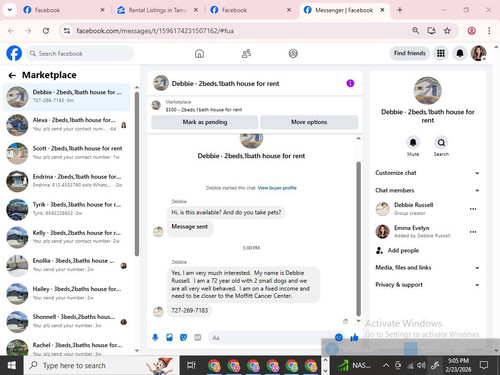500x375 pixels.
Task: Focus the Aa message input box
Action: tap(270, 338)
